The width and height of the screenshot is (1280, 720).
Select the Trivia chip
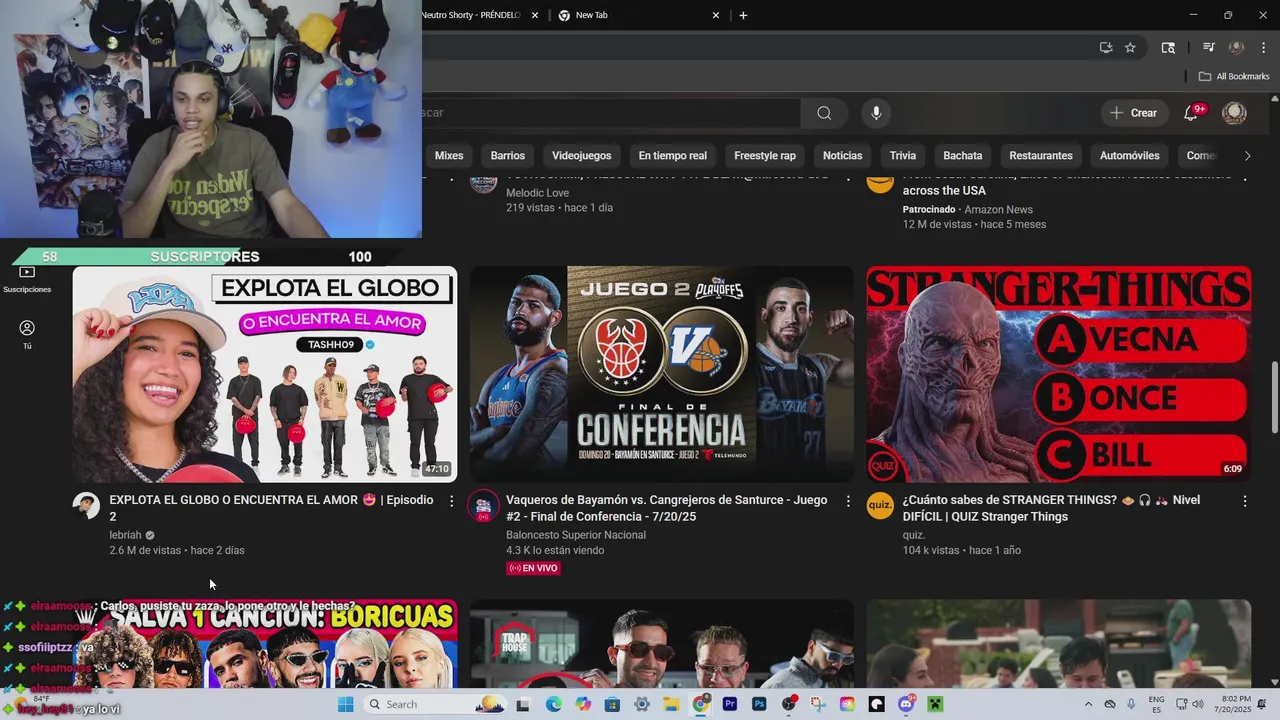[903, 155]
